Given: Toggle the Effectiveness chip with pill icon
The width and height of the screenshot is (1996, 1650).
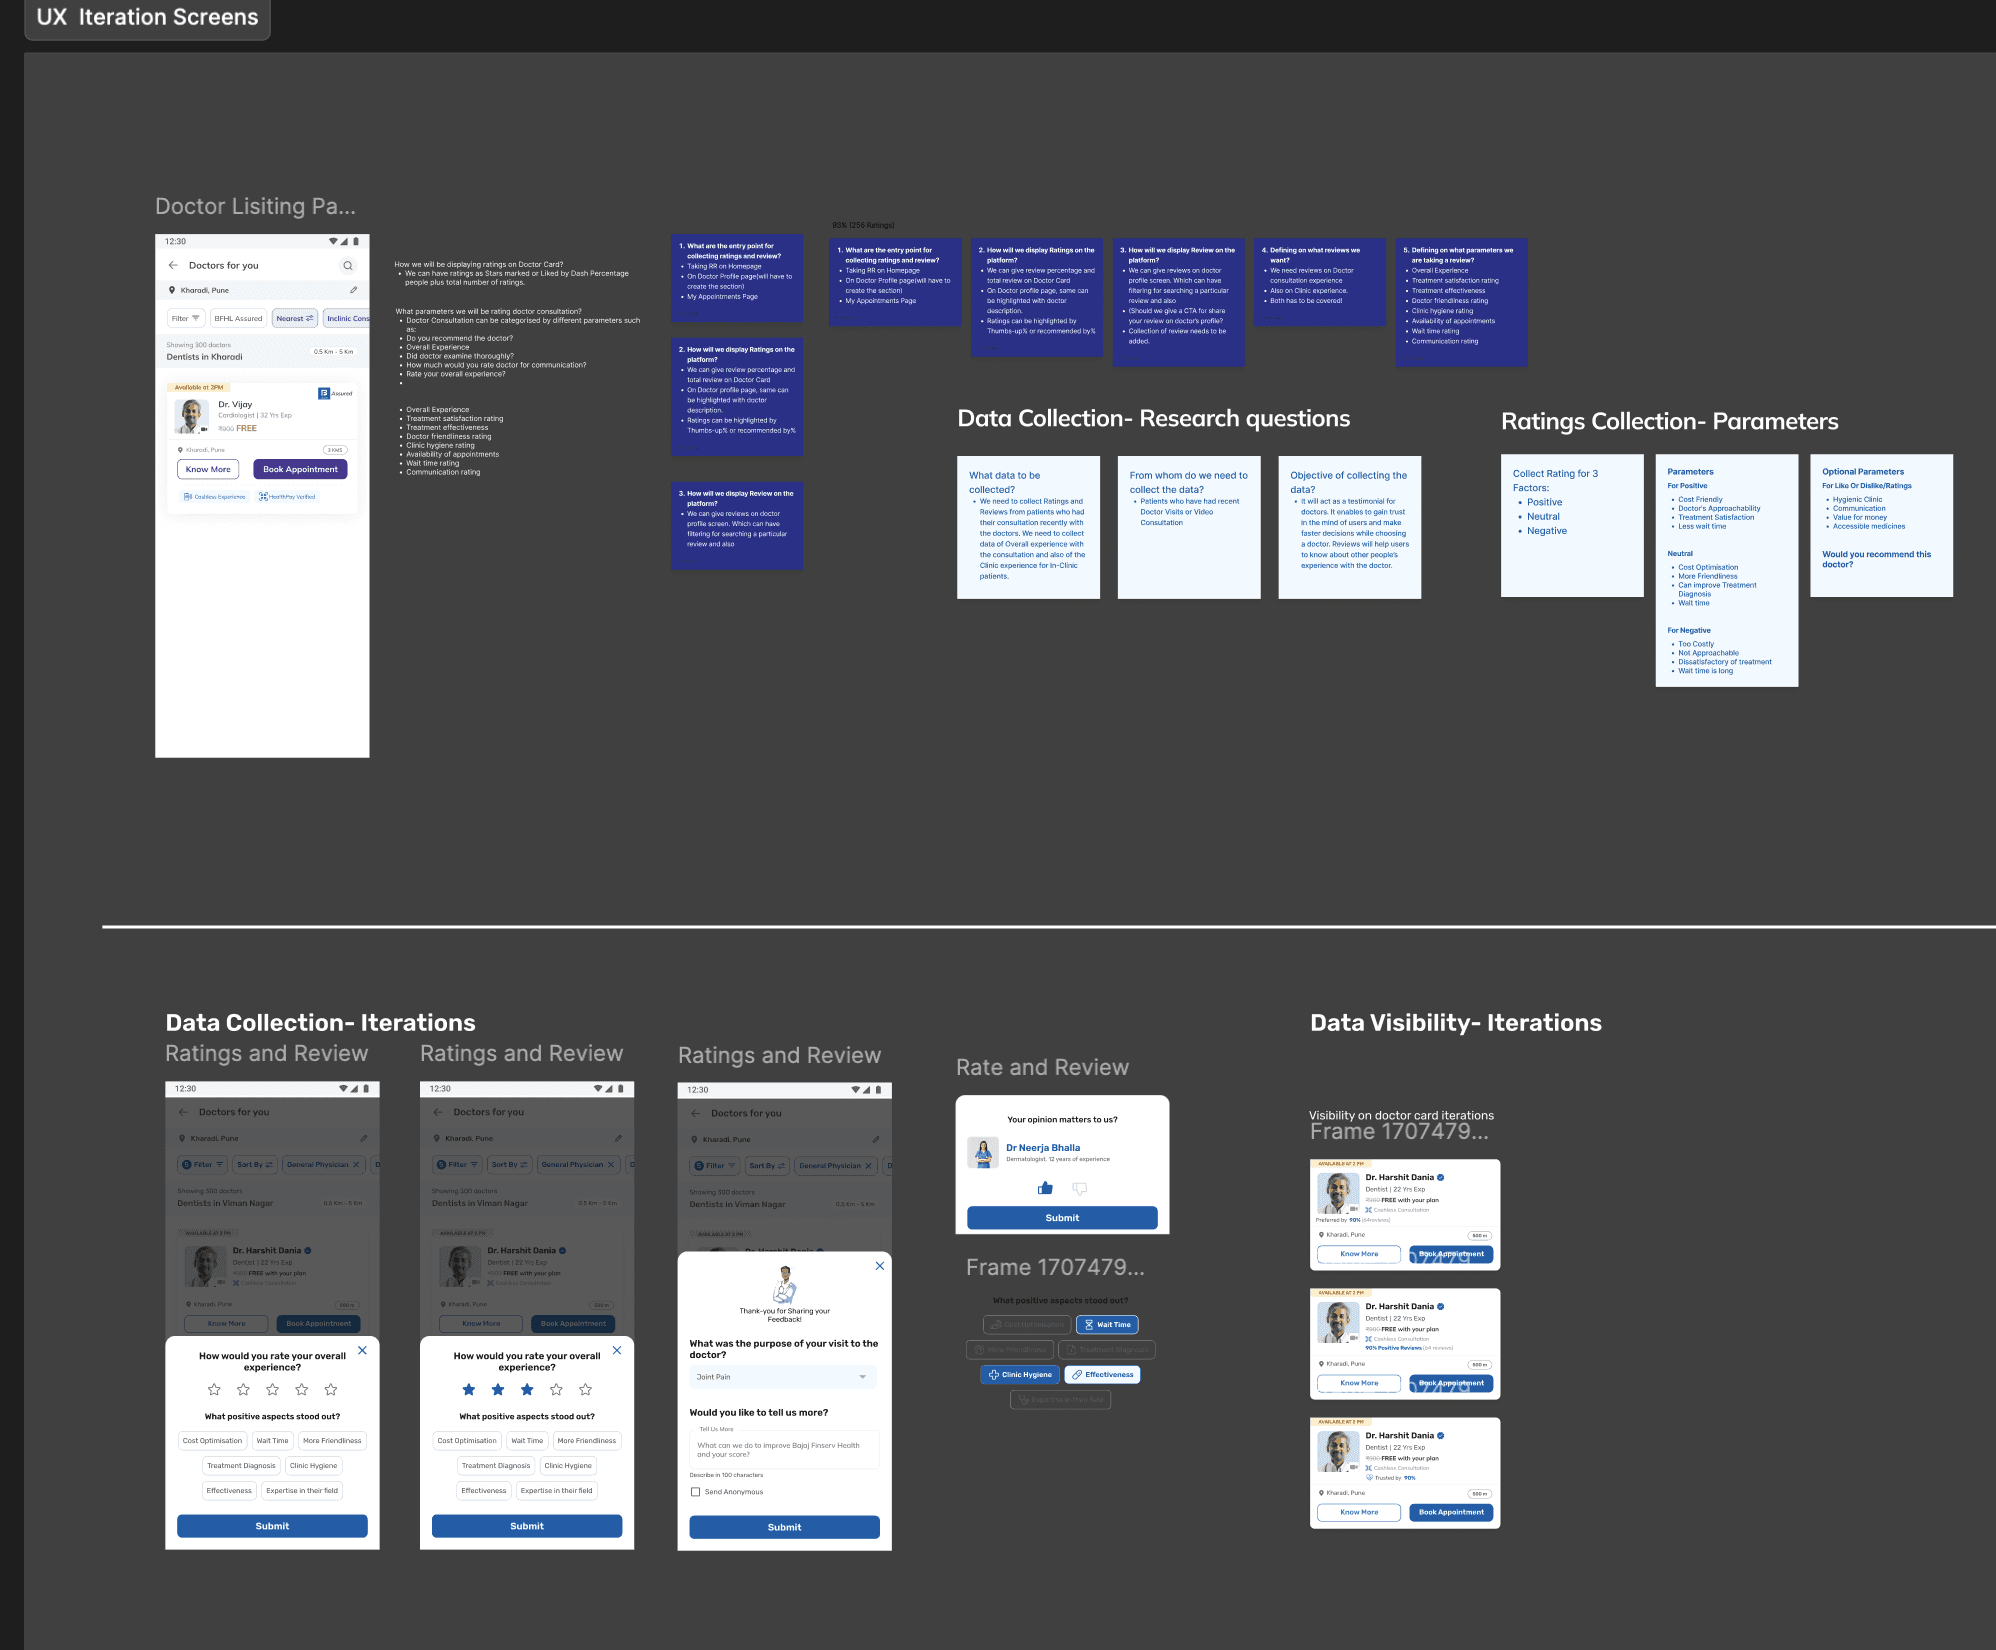Looking at the screenshot, I should (1102, 1375).
